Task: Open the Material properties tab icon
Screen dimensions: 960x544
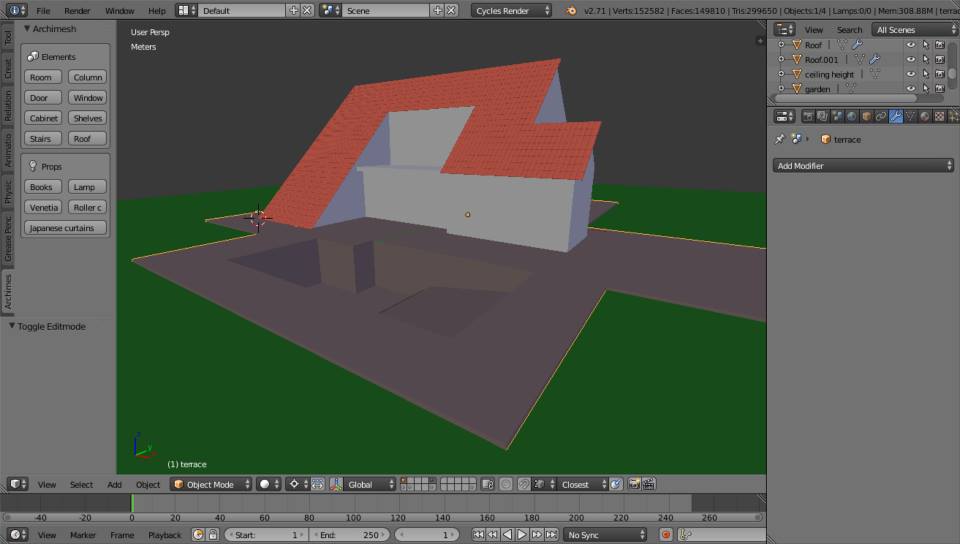Action: click(x=924, y=116)
